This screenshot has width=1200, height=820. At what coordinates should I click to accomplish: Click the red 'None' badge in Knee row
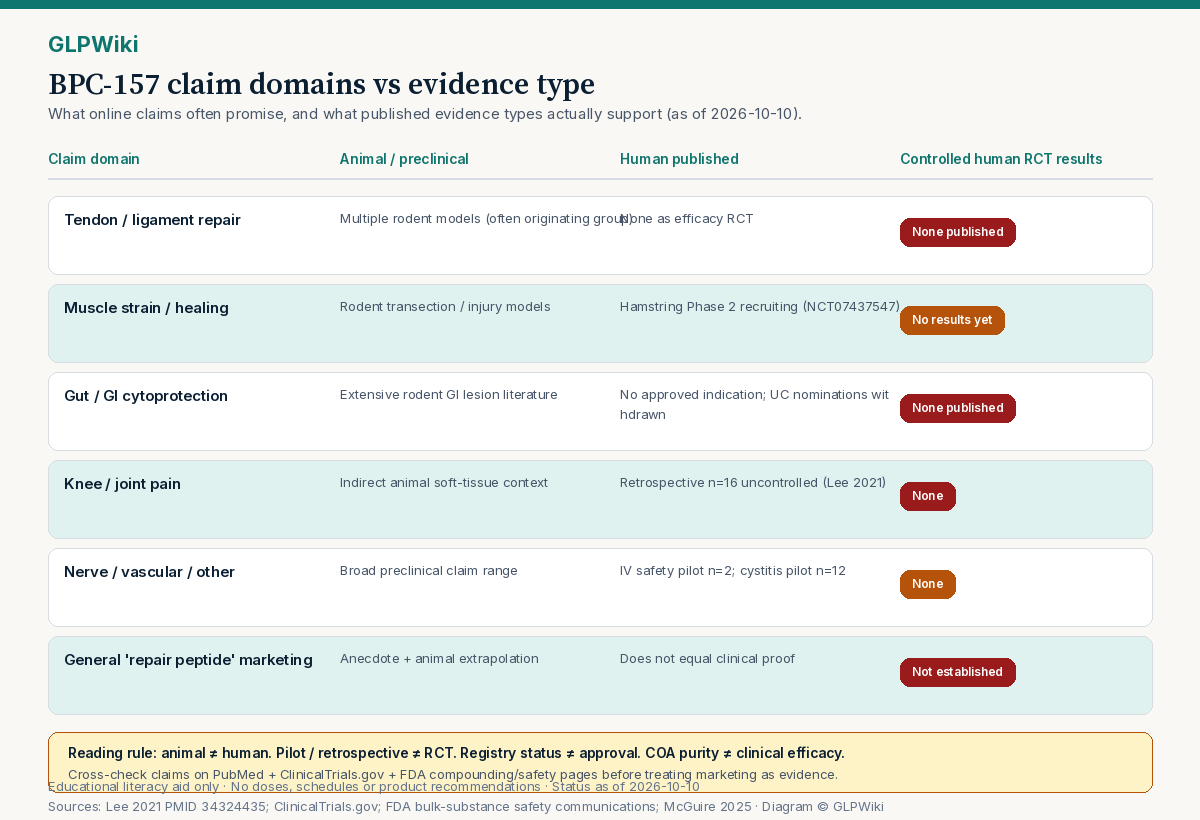(x=928, y=496)
